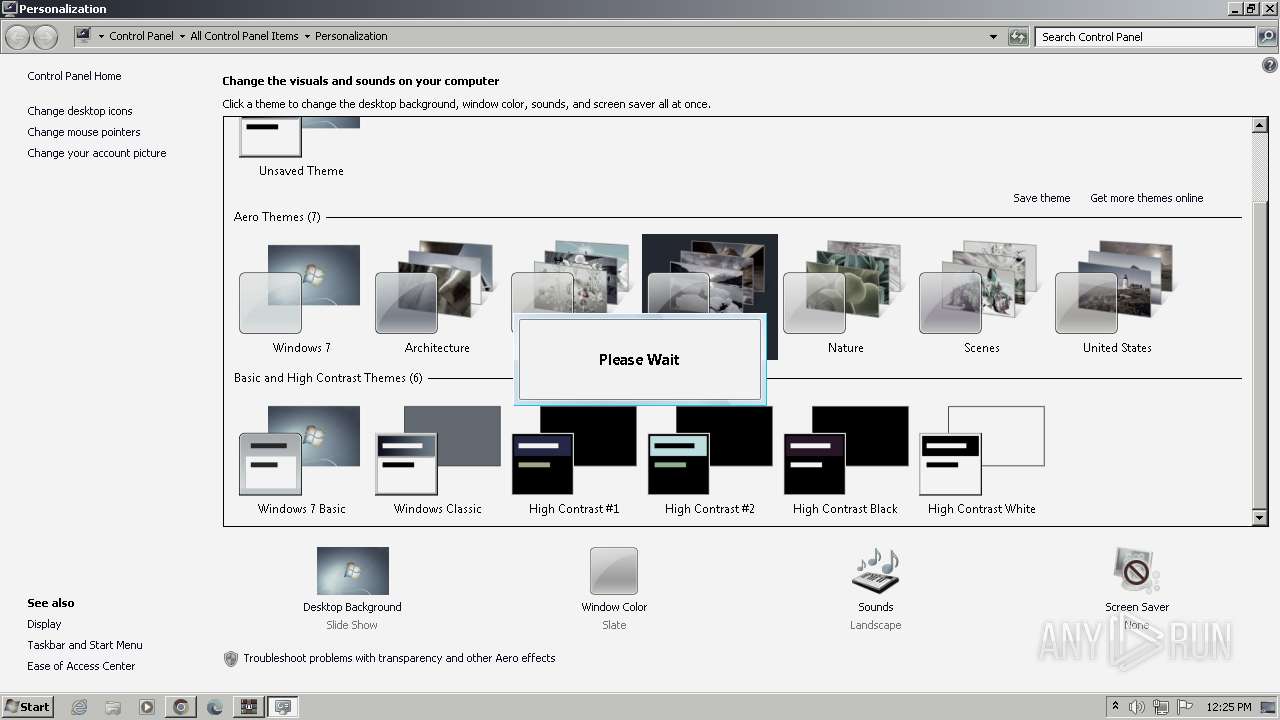Click the Show desktop button
The width and height of the screenshot is (1280, 720).
coord(1269,707)
